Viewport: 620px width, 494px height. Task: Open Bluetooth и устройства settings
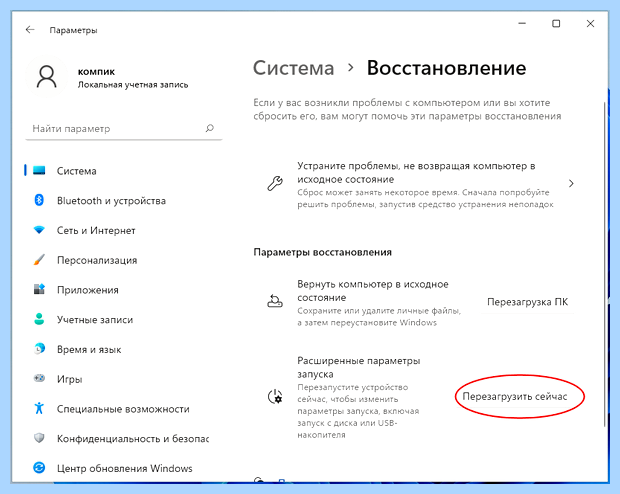(123, 201)
